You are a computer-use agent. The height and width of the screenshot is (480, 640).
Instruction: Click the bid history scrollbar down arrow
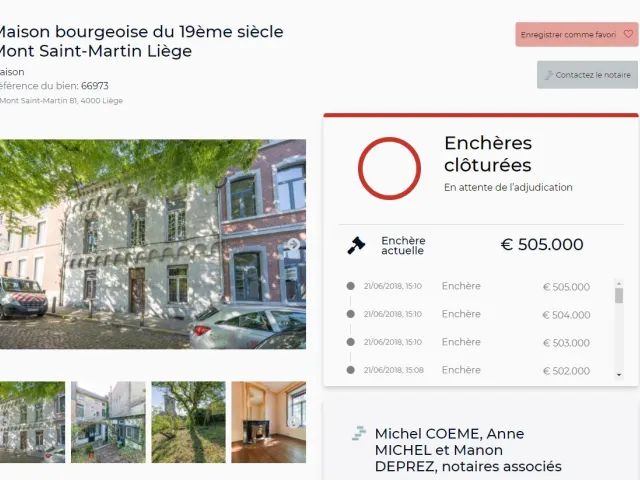(619, 375)
